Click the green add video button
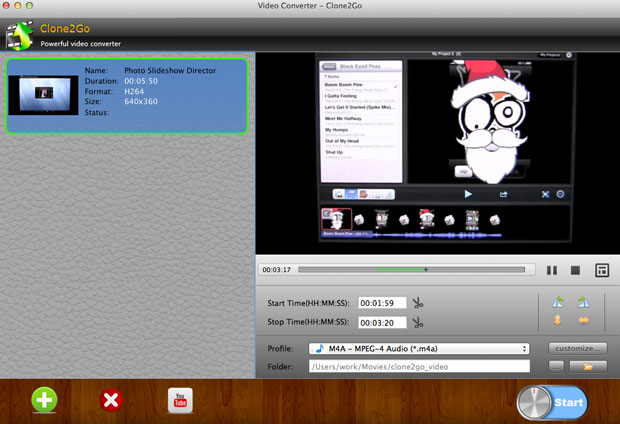Image resolution: width=620 pixels, height=424 pixels. pyautogui.click(x=44, y=401)
